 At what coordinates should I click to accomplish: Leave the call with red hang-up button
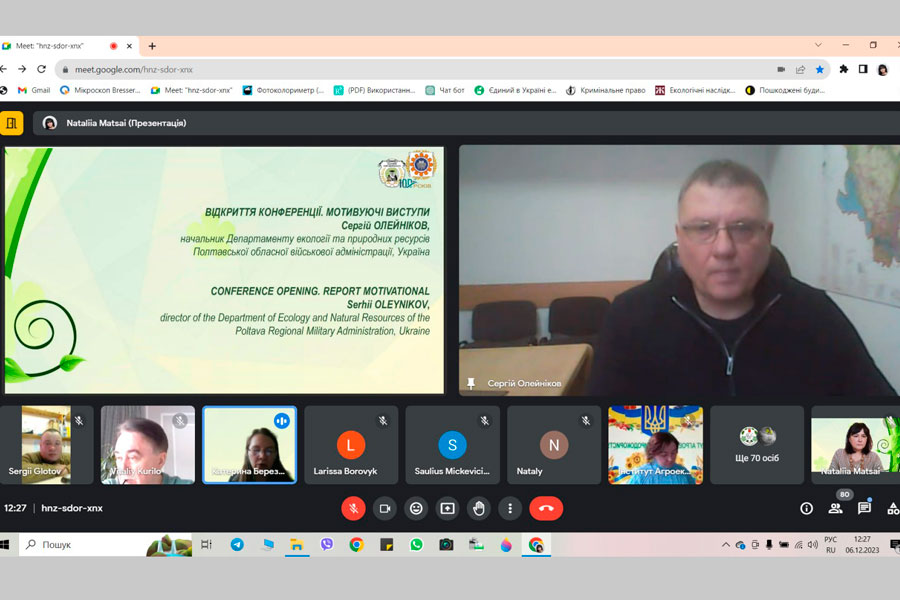tap(546, 509)
